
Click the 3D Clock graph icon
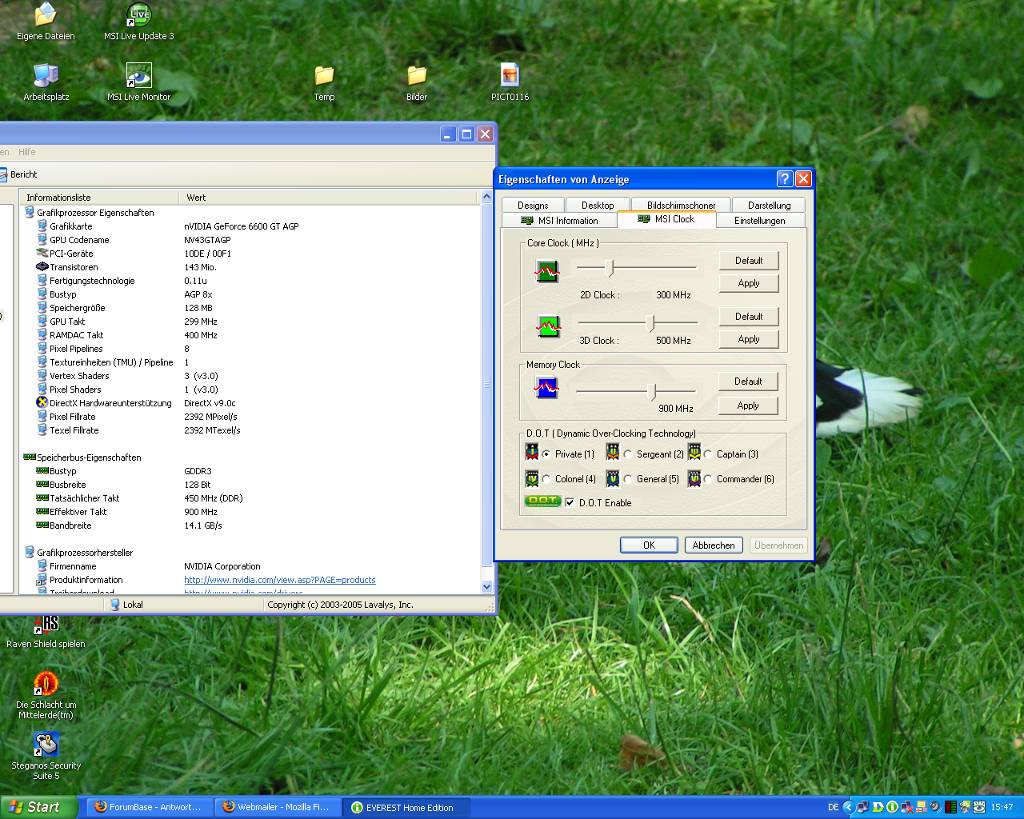point(548,326)
